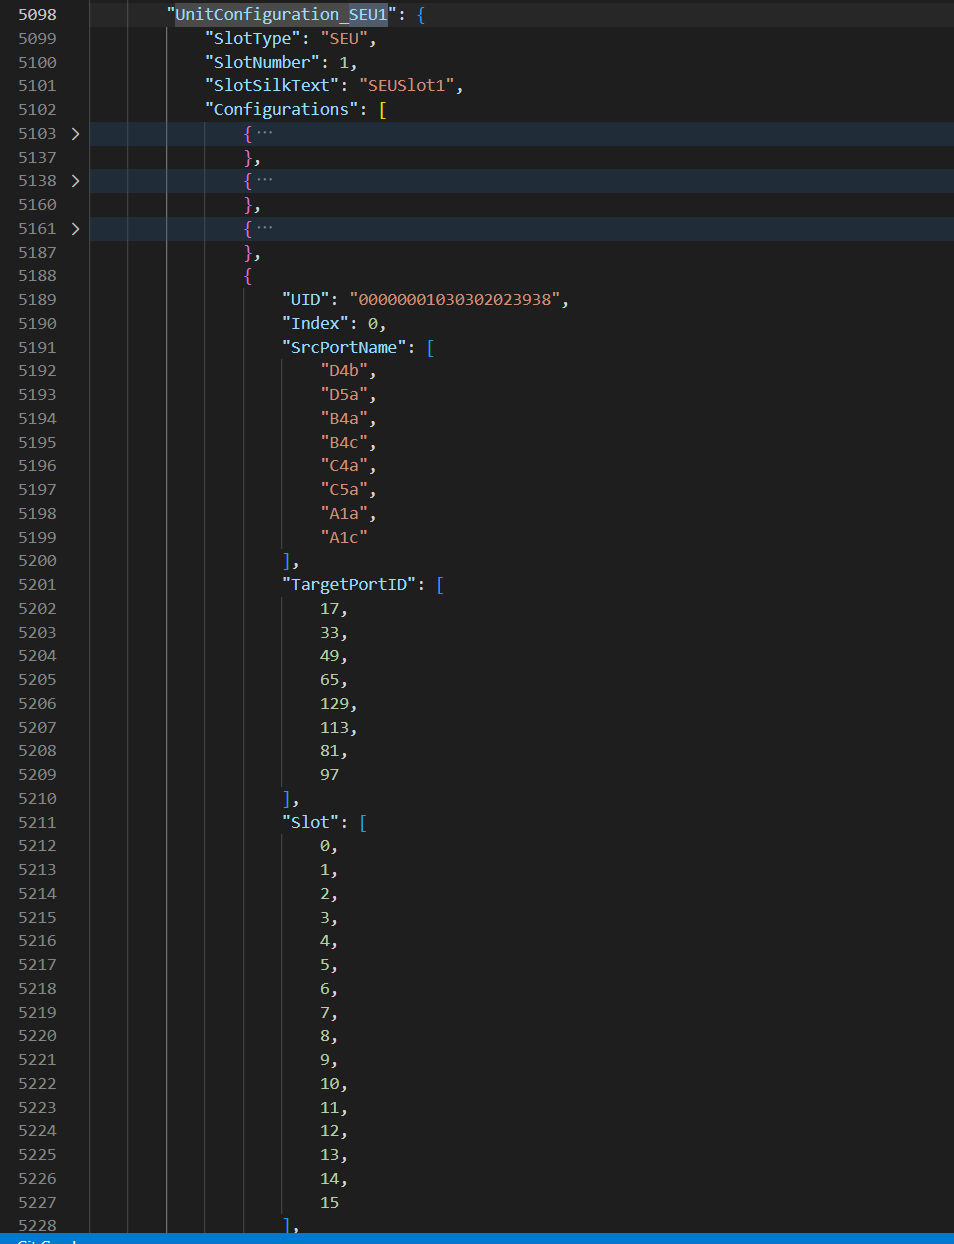The image size is (954, 1244).
Task: Unfold the collapsed section at line 5161
Action: [75, 229]
